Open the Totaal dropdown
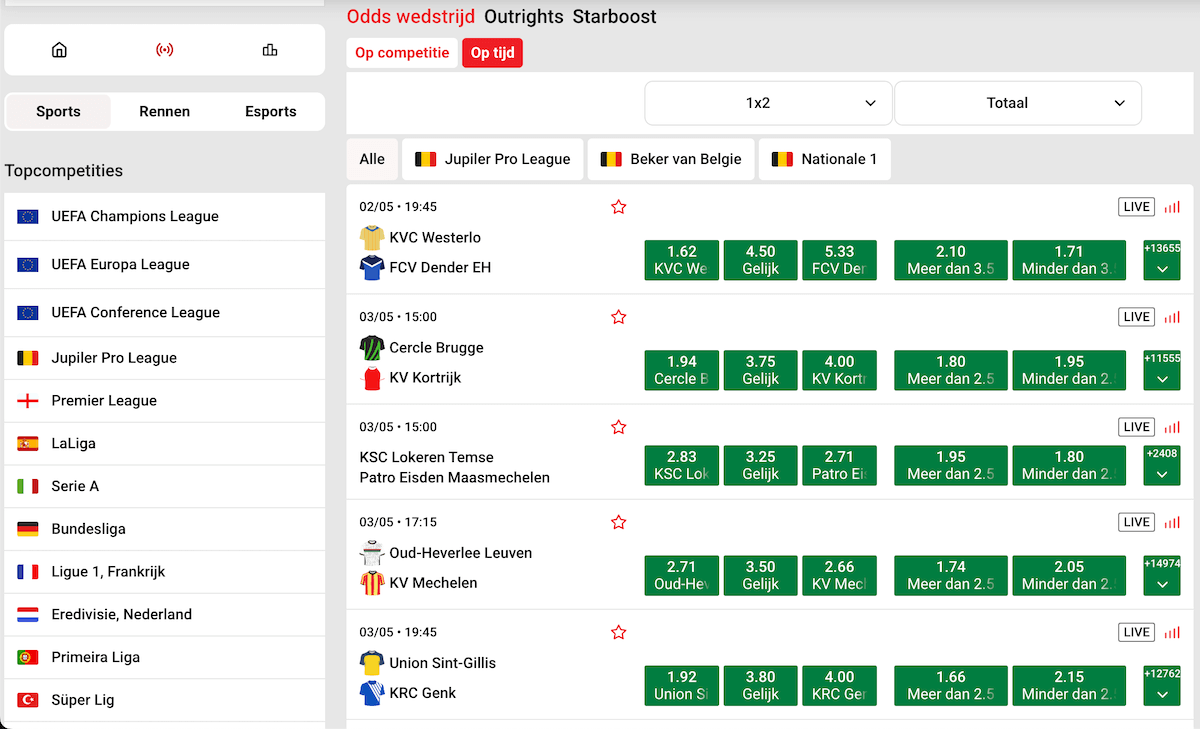This screenshot has width=1200, height=729. click(1017, 102)
